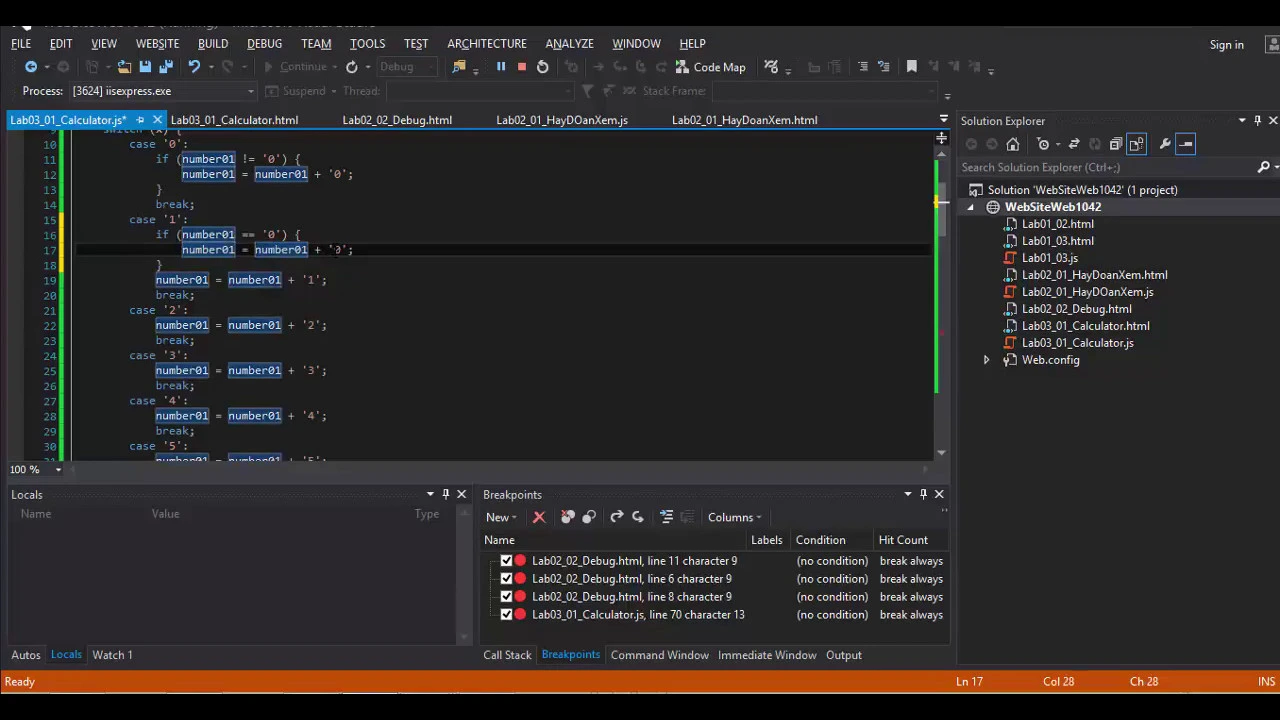Click the Locals panel vertical scrollbar
The height and width of the screenshot is (720, 1280).
[x=462, y=575]
